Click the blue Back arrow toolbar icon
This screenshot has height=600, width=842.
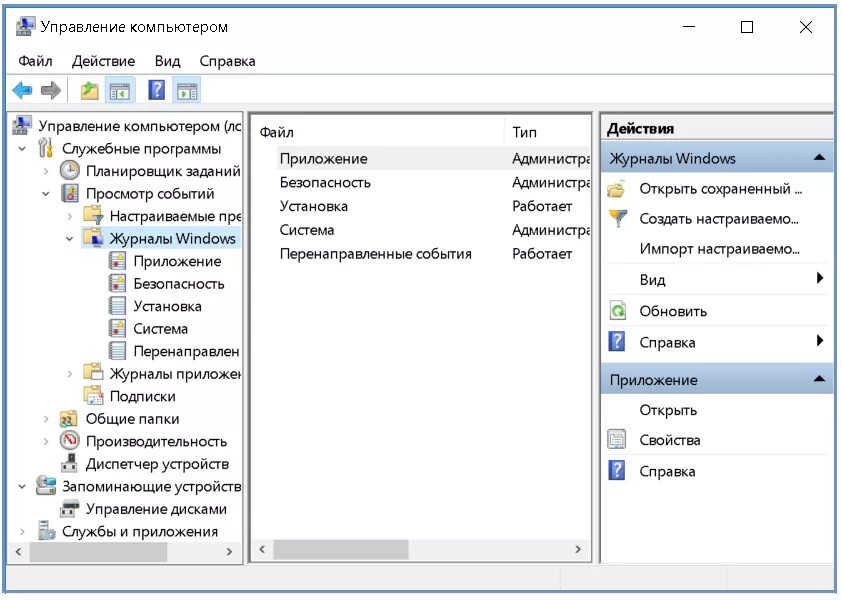click(x=23, y=90)
